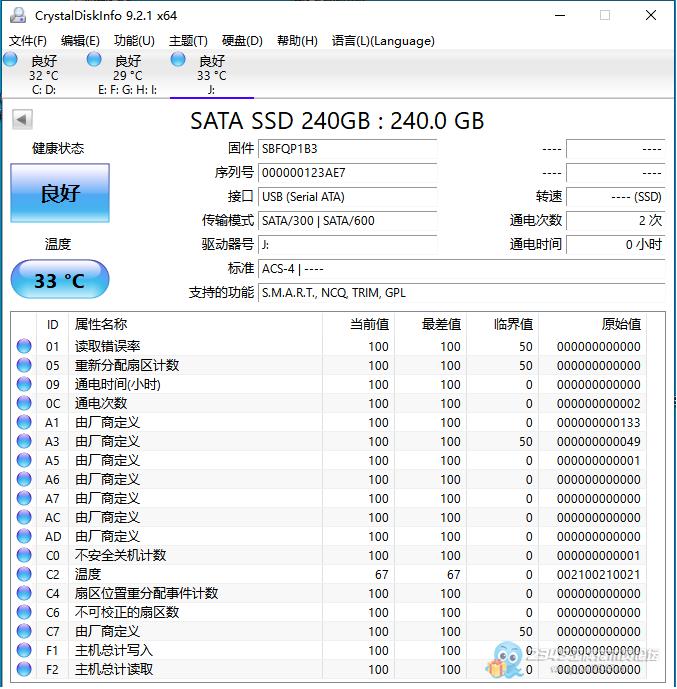Screen dimensions: 677x689
Task: Click the standard field ACS-4
Action: [461, 268]
